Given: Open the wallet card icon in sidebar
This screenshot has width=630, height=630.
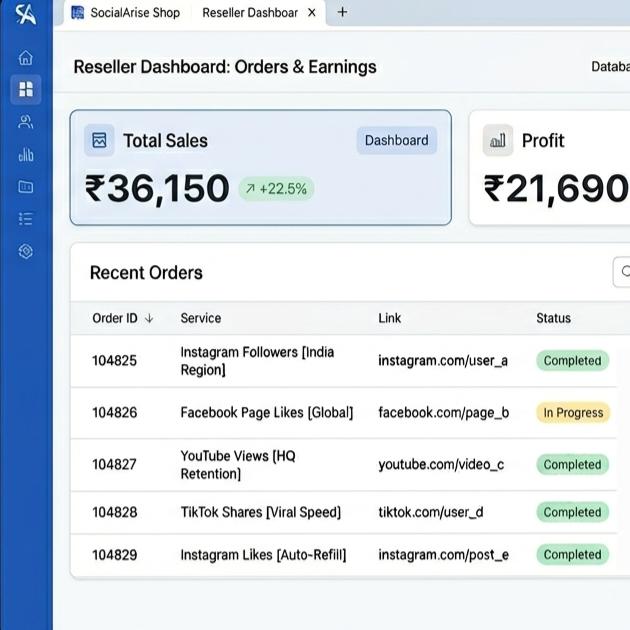Looking at the screenshot, I should pyautogui.click(x=26, y=187).
